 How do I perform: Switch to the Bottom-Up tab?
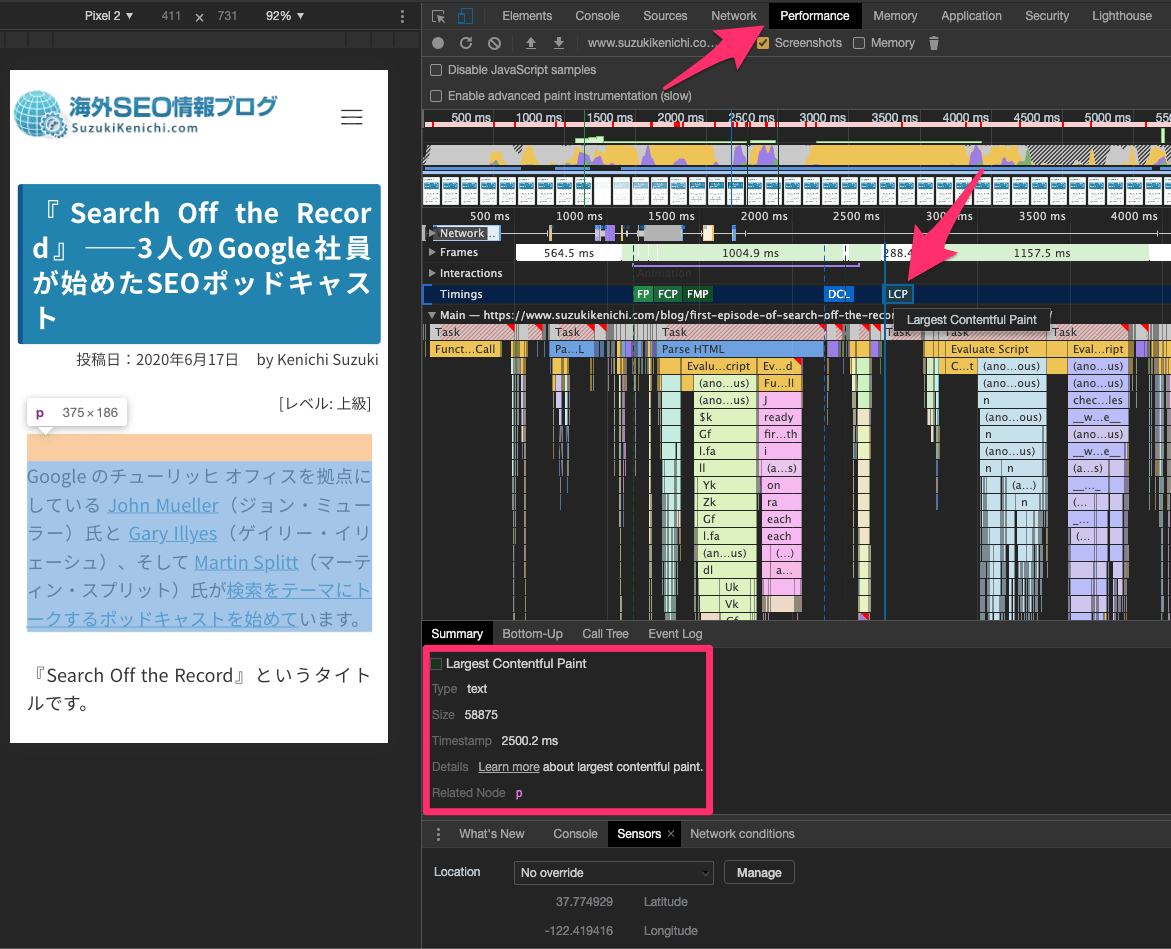[x=532, y=634]
